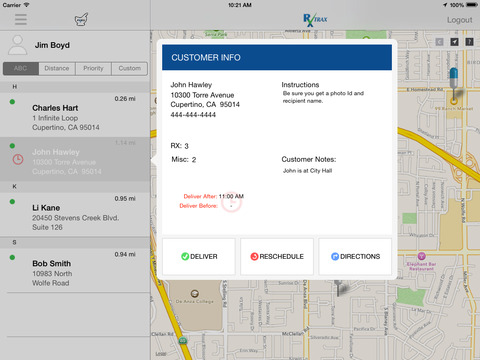Tap the red clock icon on John Hawley
The height and width of the screenshot is (360, 480).
pyautogui.click(x=18, y=159)
